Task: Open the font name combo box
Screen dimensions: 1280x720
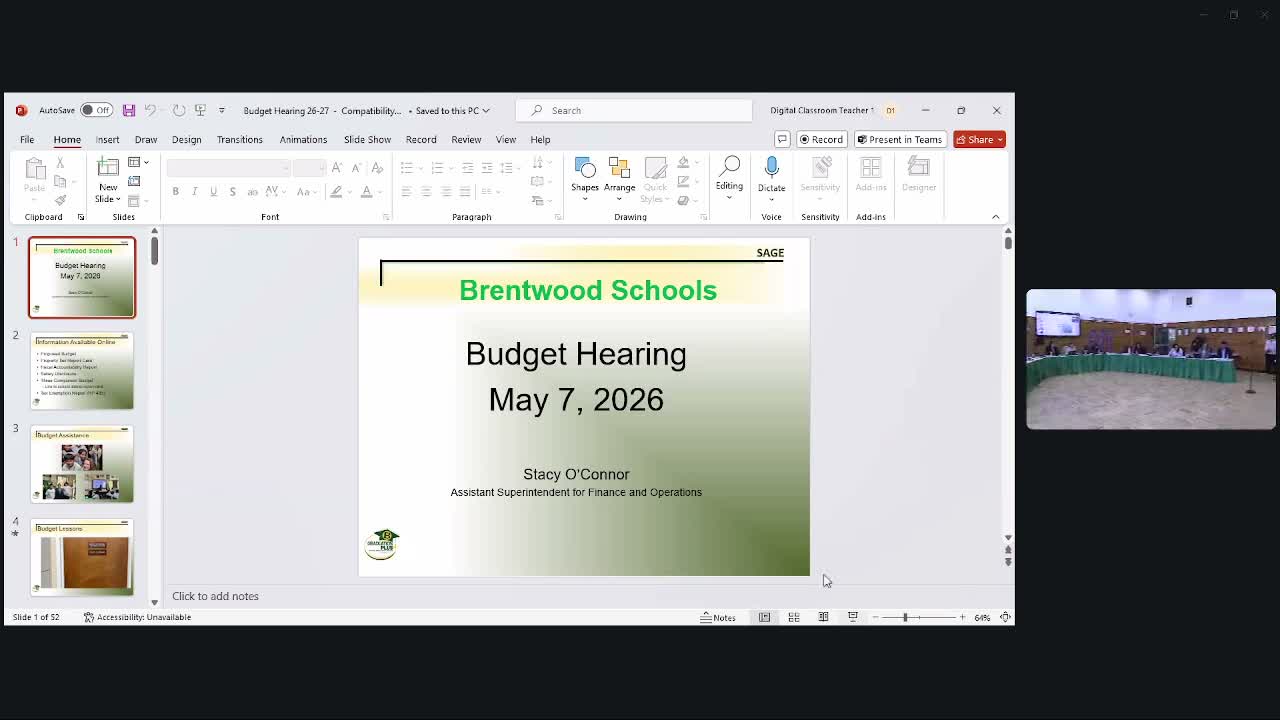Action: 229,167
